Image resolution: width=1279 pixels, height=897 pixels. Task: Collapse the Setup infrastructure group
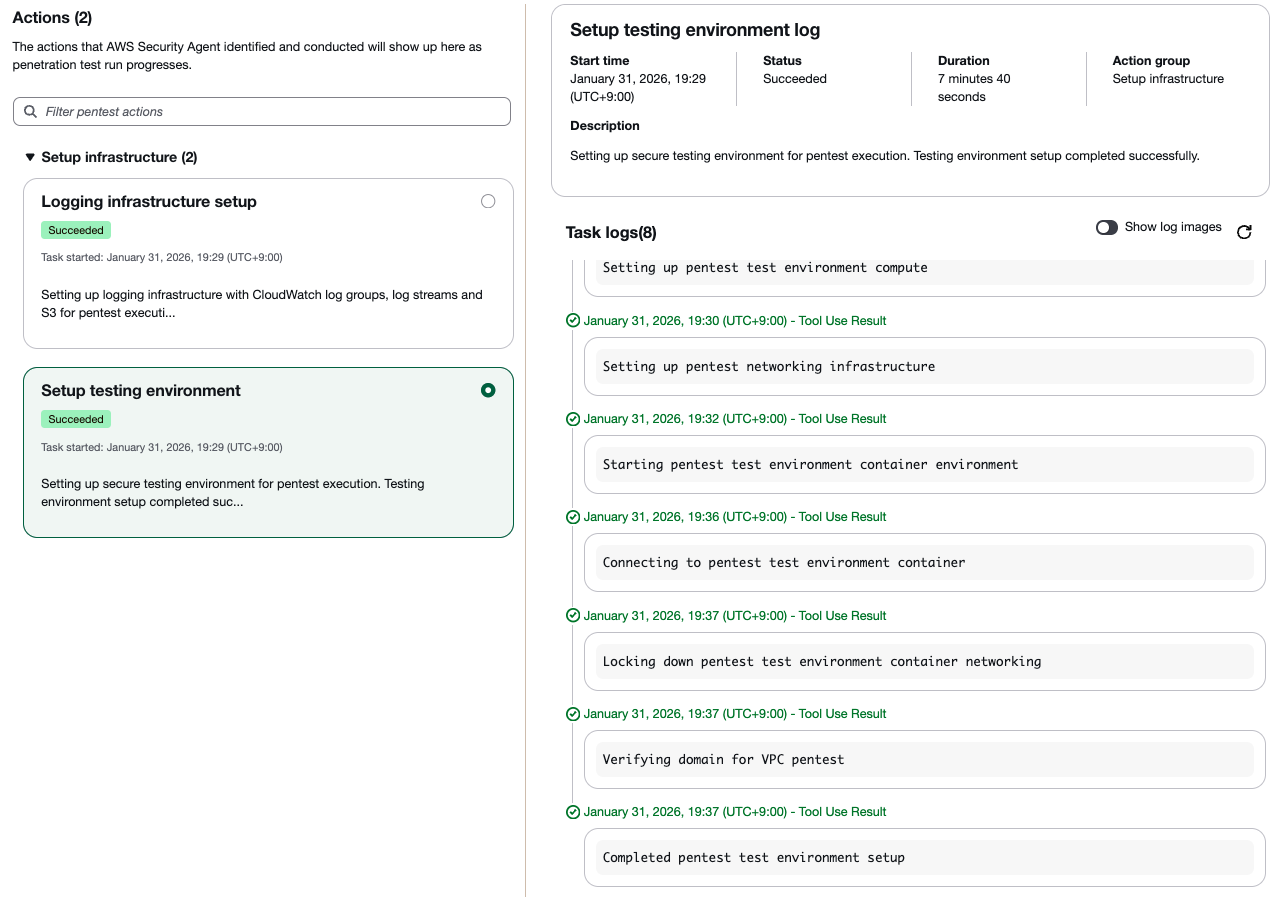coord(30,157)
